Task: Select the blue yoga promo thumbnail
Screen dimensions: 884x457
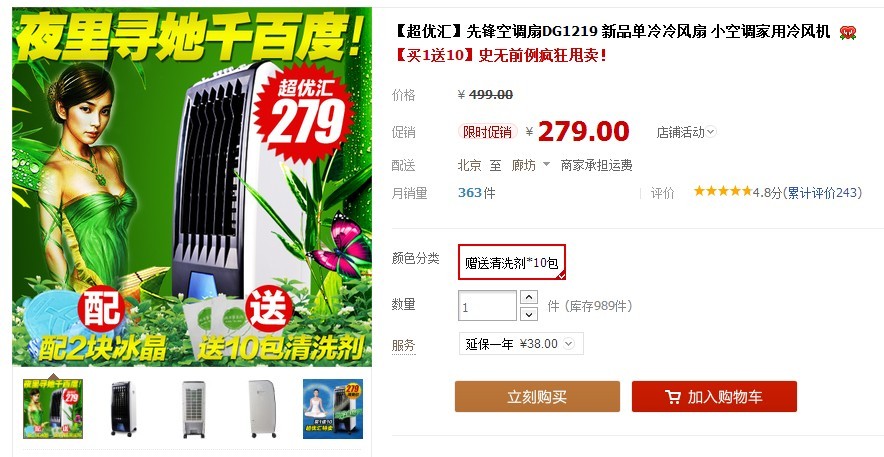Action: (x=333, y=409)
